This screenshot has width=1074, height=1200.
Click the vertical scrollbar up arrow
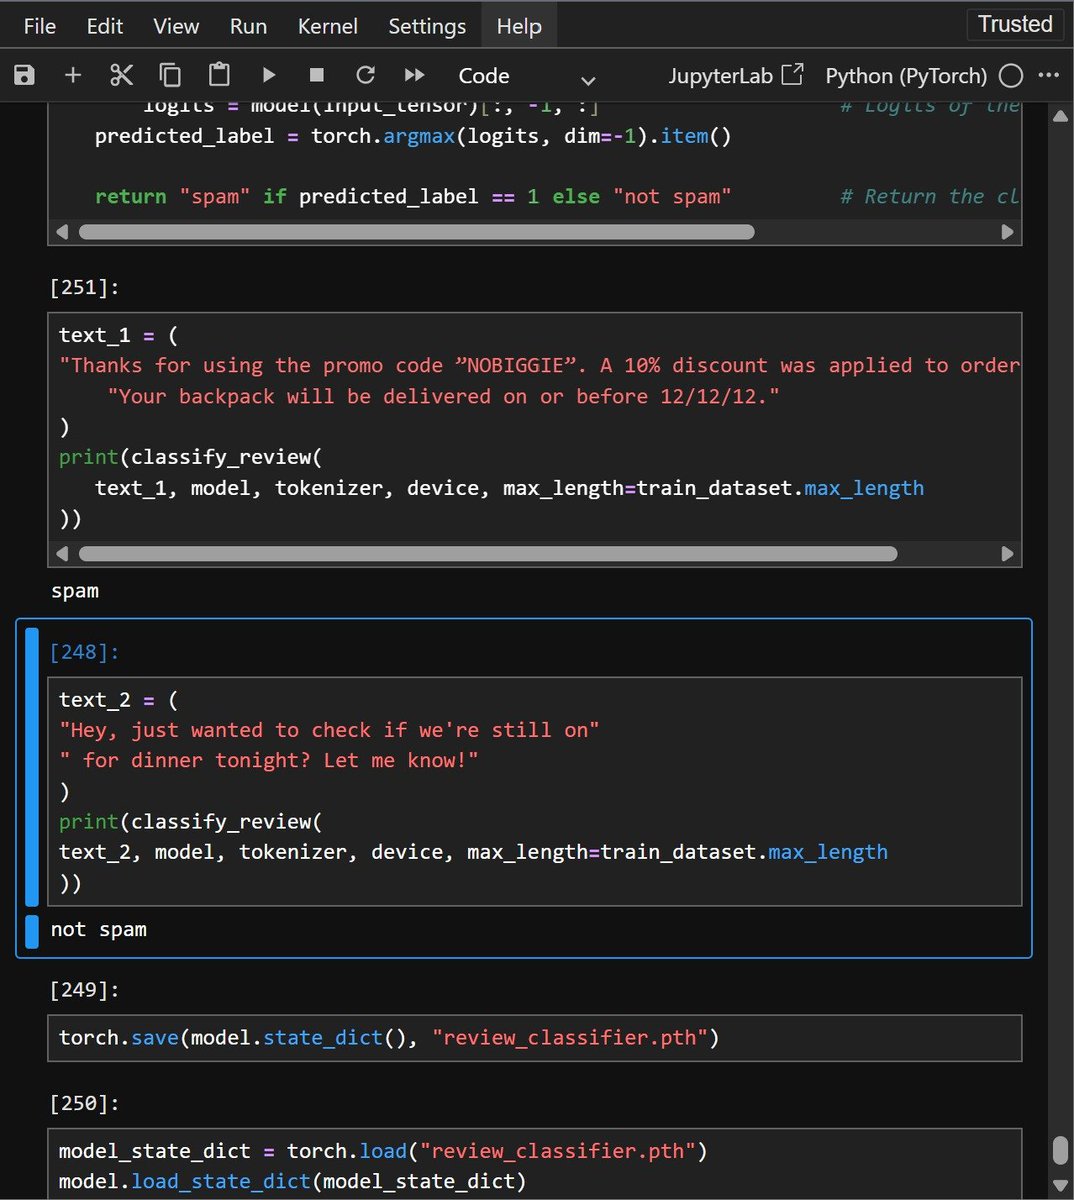(x=1060, y=116)
